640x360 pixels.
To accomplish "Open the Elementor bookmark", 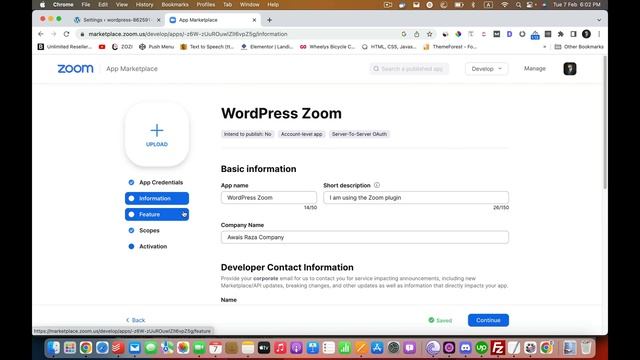I will [267, 47].
